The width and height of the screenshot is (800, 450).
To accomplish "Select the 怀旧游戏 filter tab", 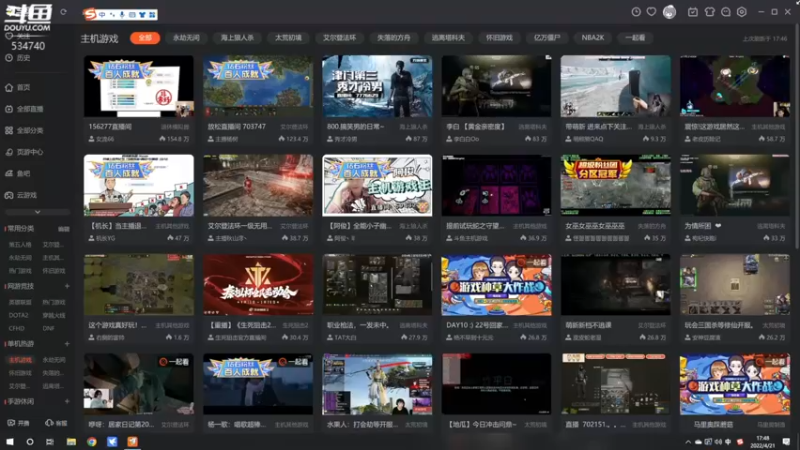I will [x=499, y=38].
